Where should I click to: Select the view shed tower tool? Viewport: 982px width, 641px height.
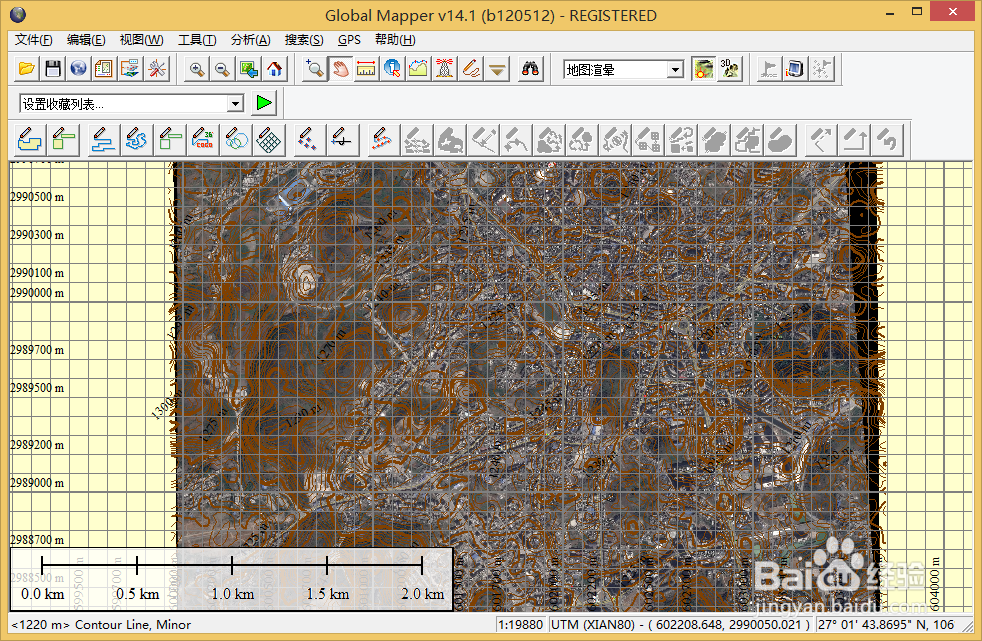pyautogui.click(x=445, y=69)
